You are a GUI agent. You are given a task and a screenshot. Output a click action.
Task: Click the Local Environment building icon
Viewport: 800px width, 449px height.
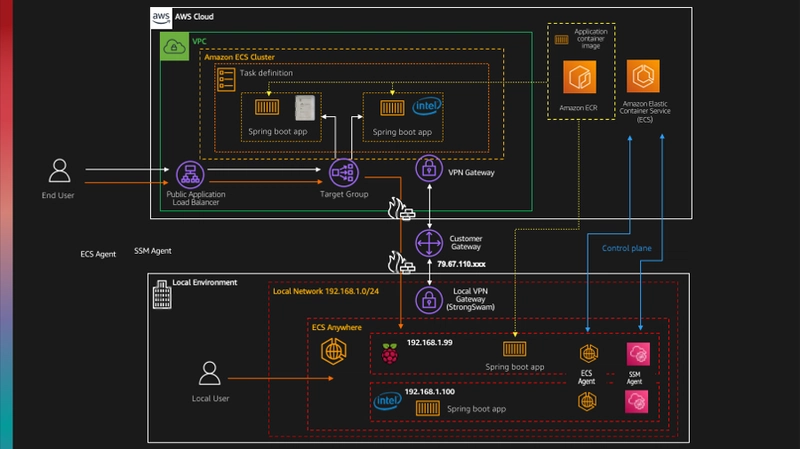coord(162,294)
